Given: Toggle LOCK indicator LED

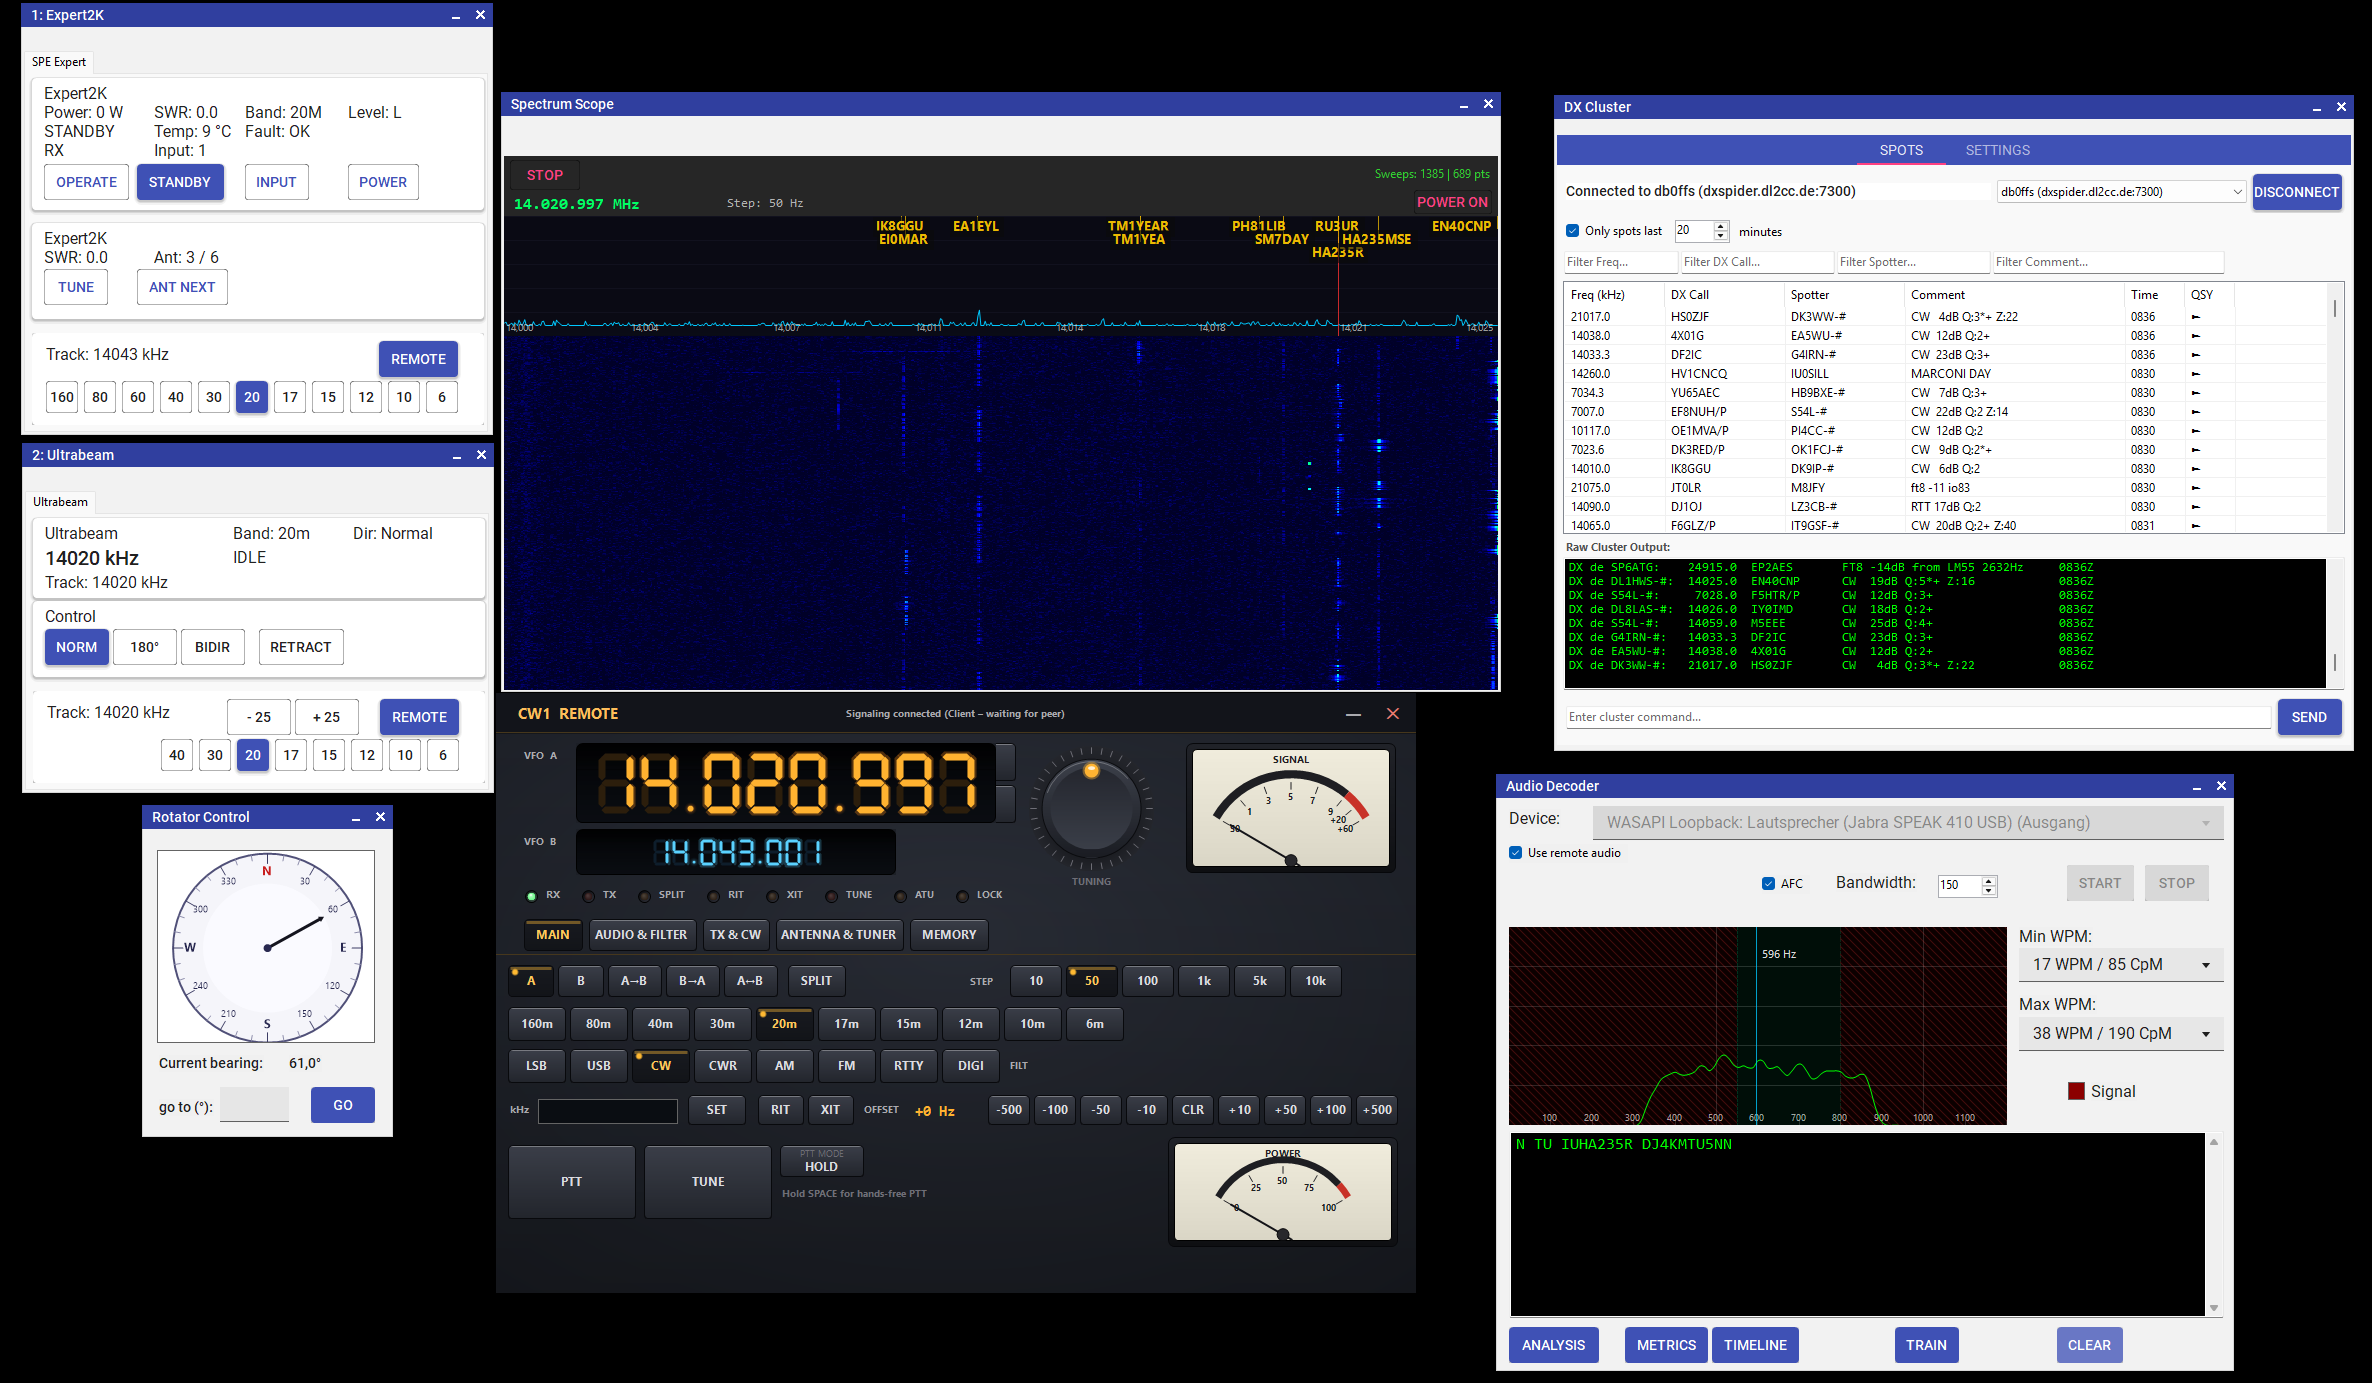Looking at the screenshot, I should click(962, 896).
